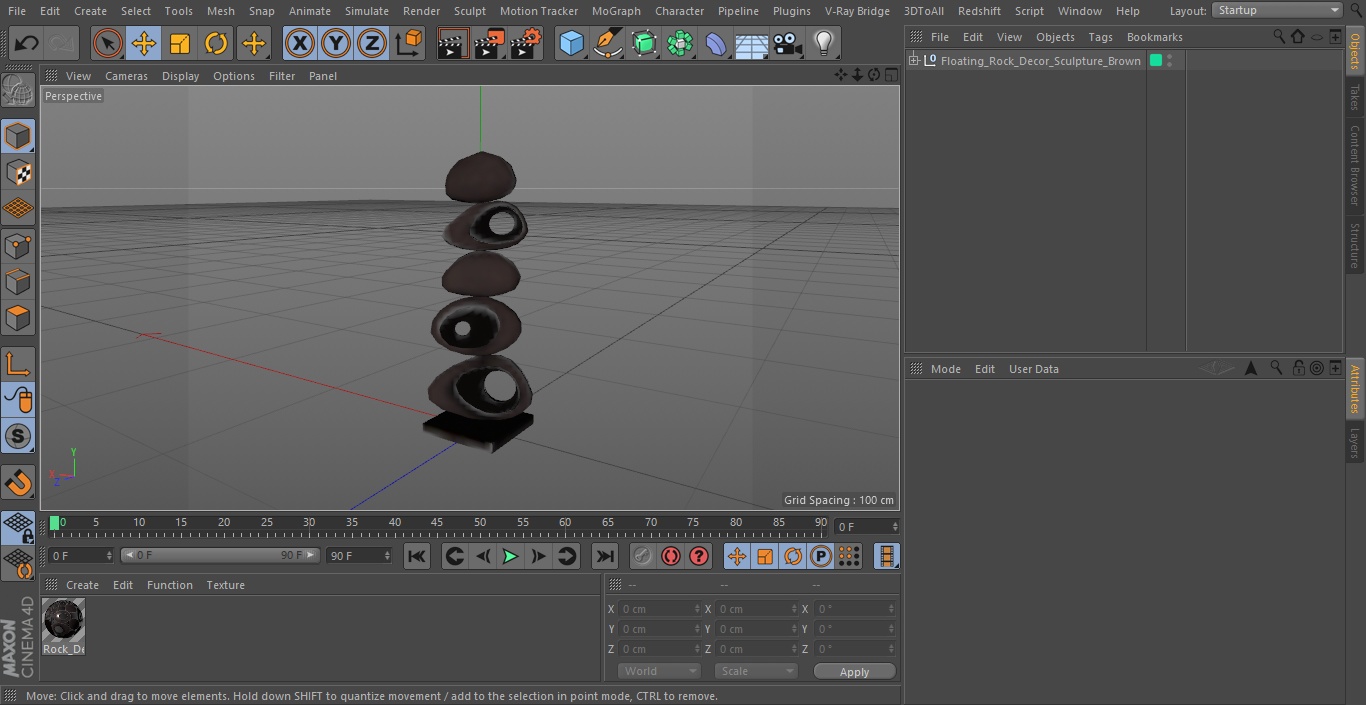
Task: Toggle the X axis lock
Action: (299, 43)
